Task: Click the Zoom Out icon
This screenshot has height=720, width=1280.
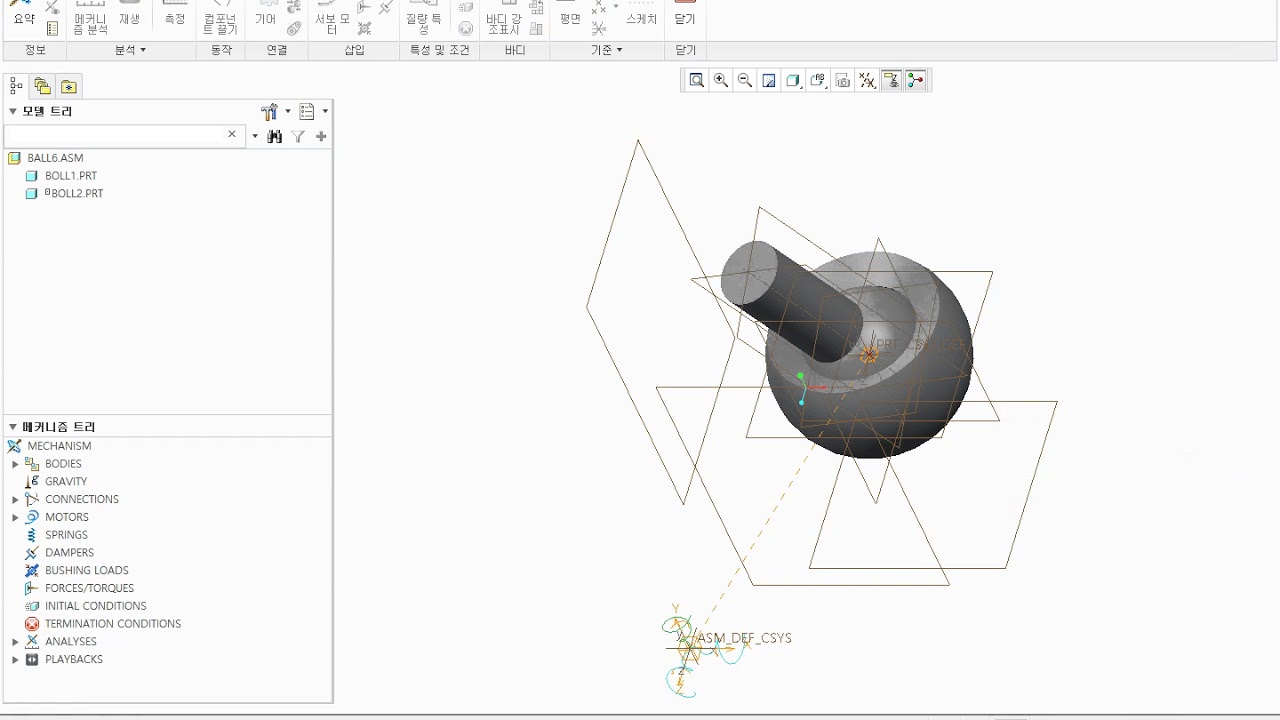Action: point(745,81)
